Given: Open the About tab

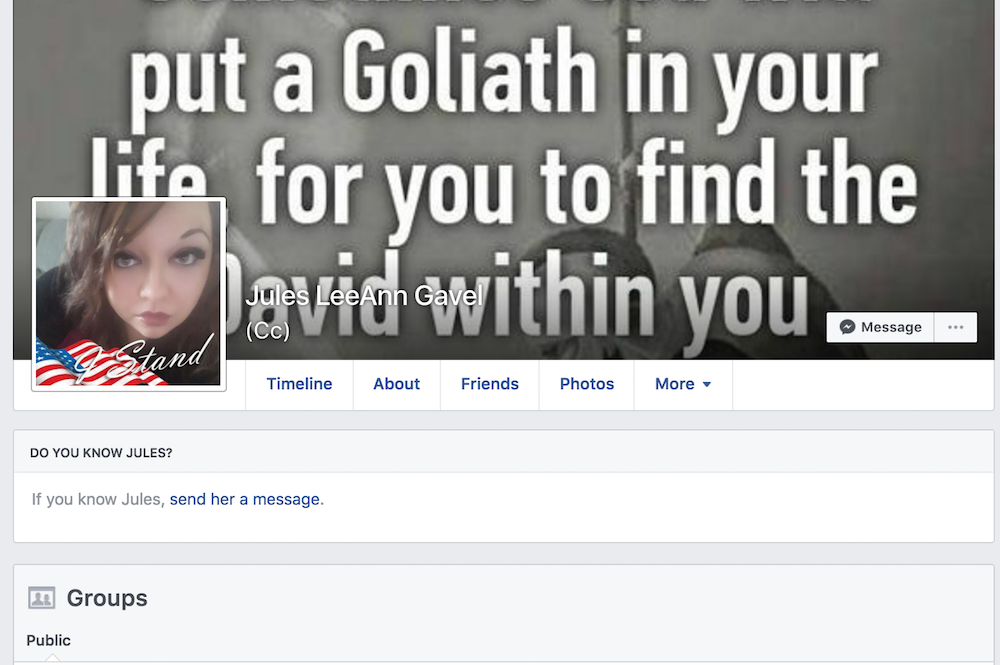Looking at the screenshot, I should pyautogui.click(x=397, y=384).
